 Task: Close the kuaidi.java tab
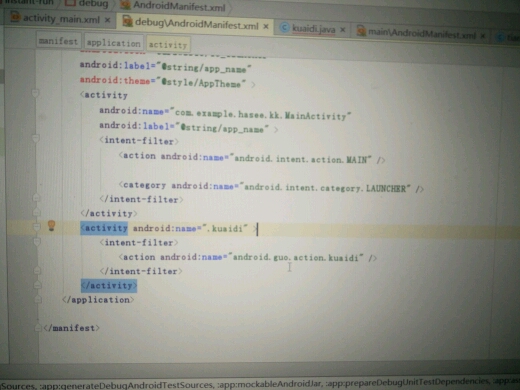[342, 30]
